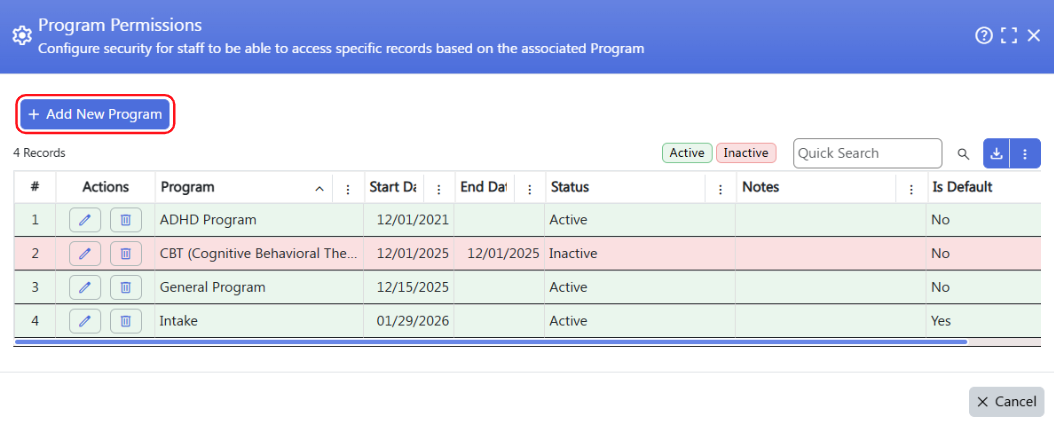Focus the Quick Search field
This screenshot has height=425, width=1054.
(x=867, y=153)
